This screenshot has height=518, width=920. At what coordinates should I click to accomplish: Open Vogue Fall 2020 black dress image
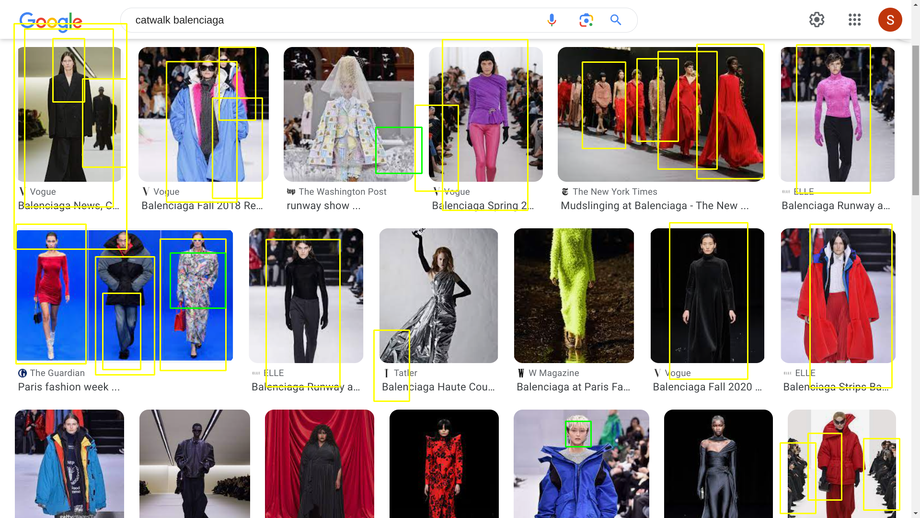click(x=708, y=296)
